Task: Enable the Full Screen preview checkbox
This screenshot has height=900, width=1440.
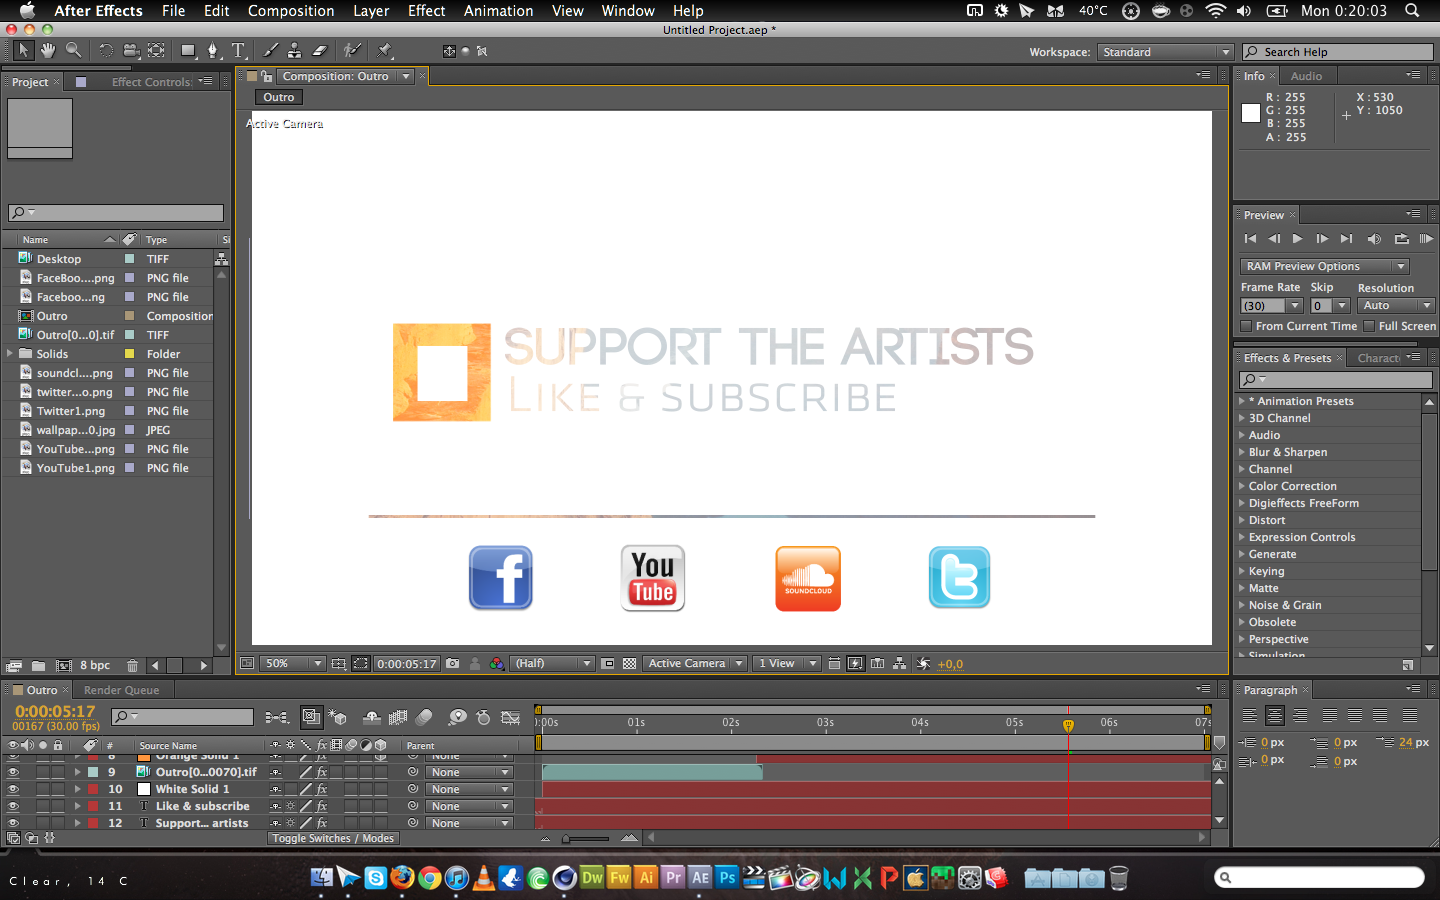Action: pyautogui.click(x=1369, y=326)
